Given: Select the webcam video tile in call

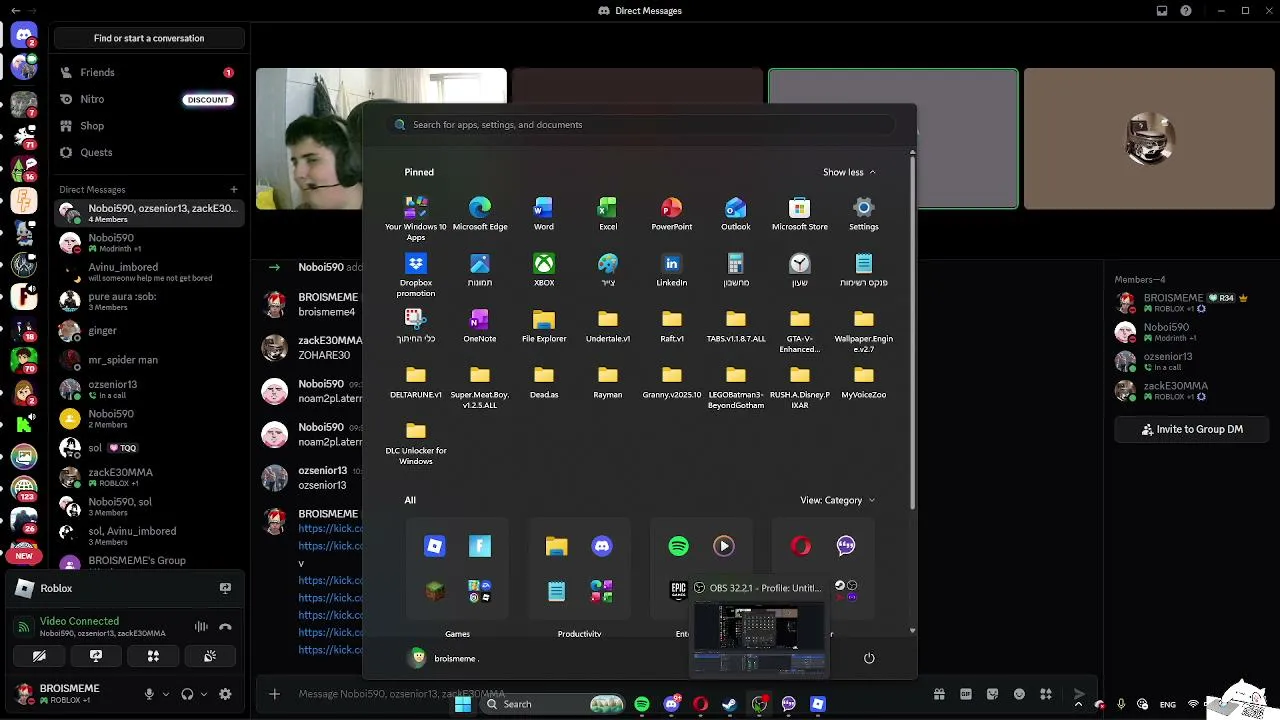Looking at the screenshot, I should (x=381, y=139).
